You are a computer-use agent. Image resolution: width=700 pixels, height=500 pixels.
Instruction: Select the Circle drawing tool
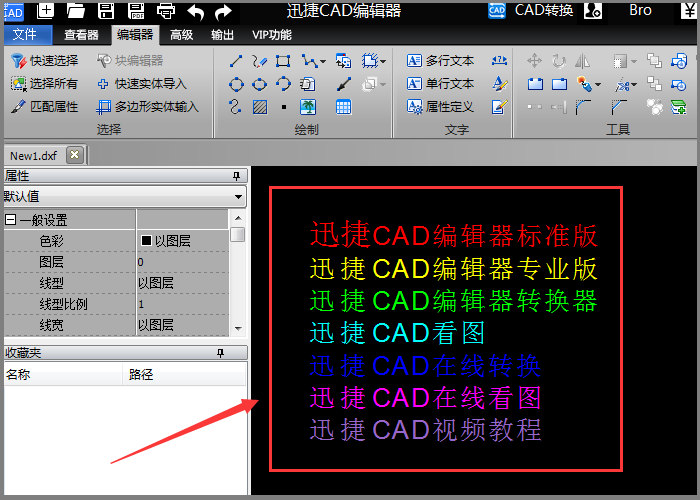click(236, 84)
